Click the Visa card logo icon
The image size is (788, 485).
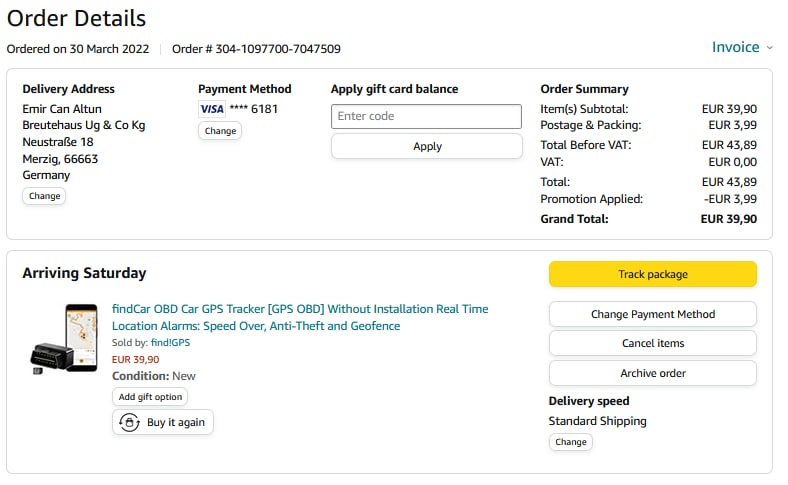[x=212, y=109]
